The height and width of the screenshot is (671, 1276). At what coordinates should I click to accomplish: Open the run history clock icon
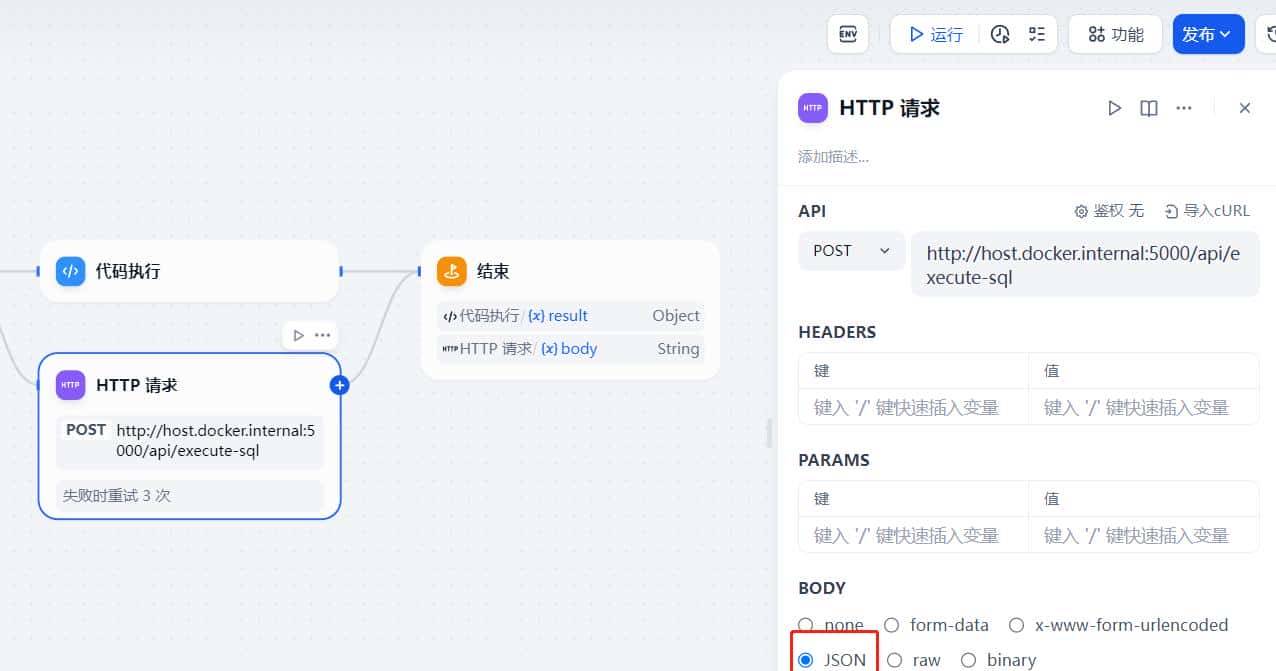pyautogui.click(x=1000, y=33)
